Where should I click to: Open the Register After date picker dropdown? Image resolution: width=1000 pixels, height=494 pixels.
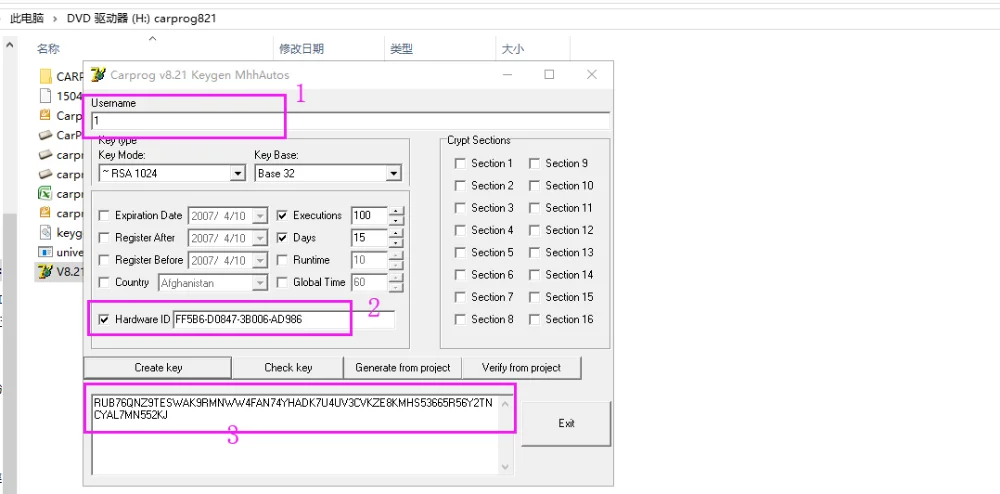tap(260, 238)
